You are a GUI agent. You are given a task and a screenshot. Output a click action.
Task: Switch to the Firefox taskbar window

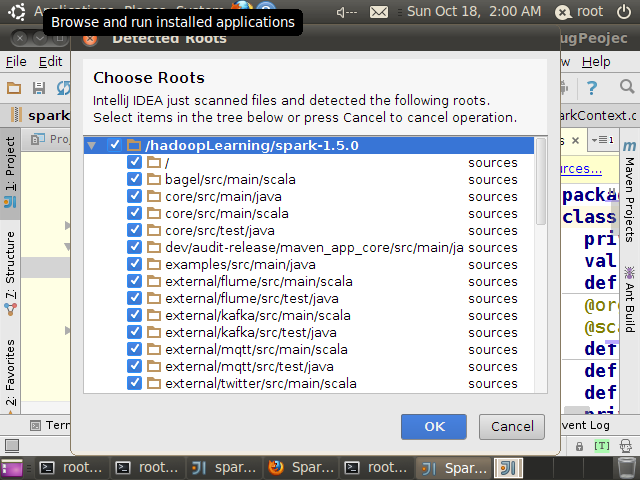coord(301,468)
